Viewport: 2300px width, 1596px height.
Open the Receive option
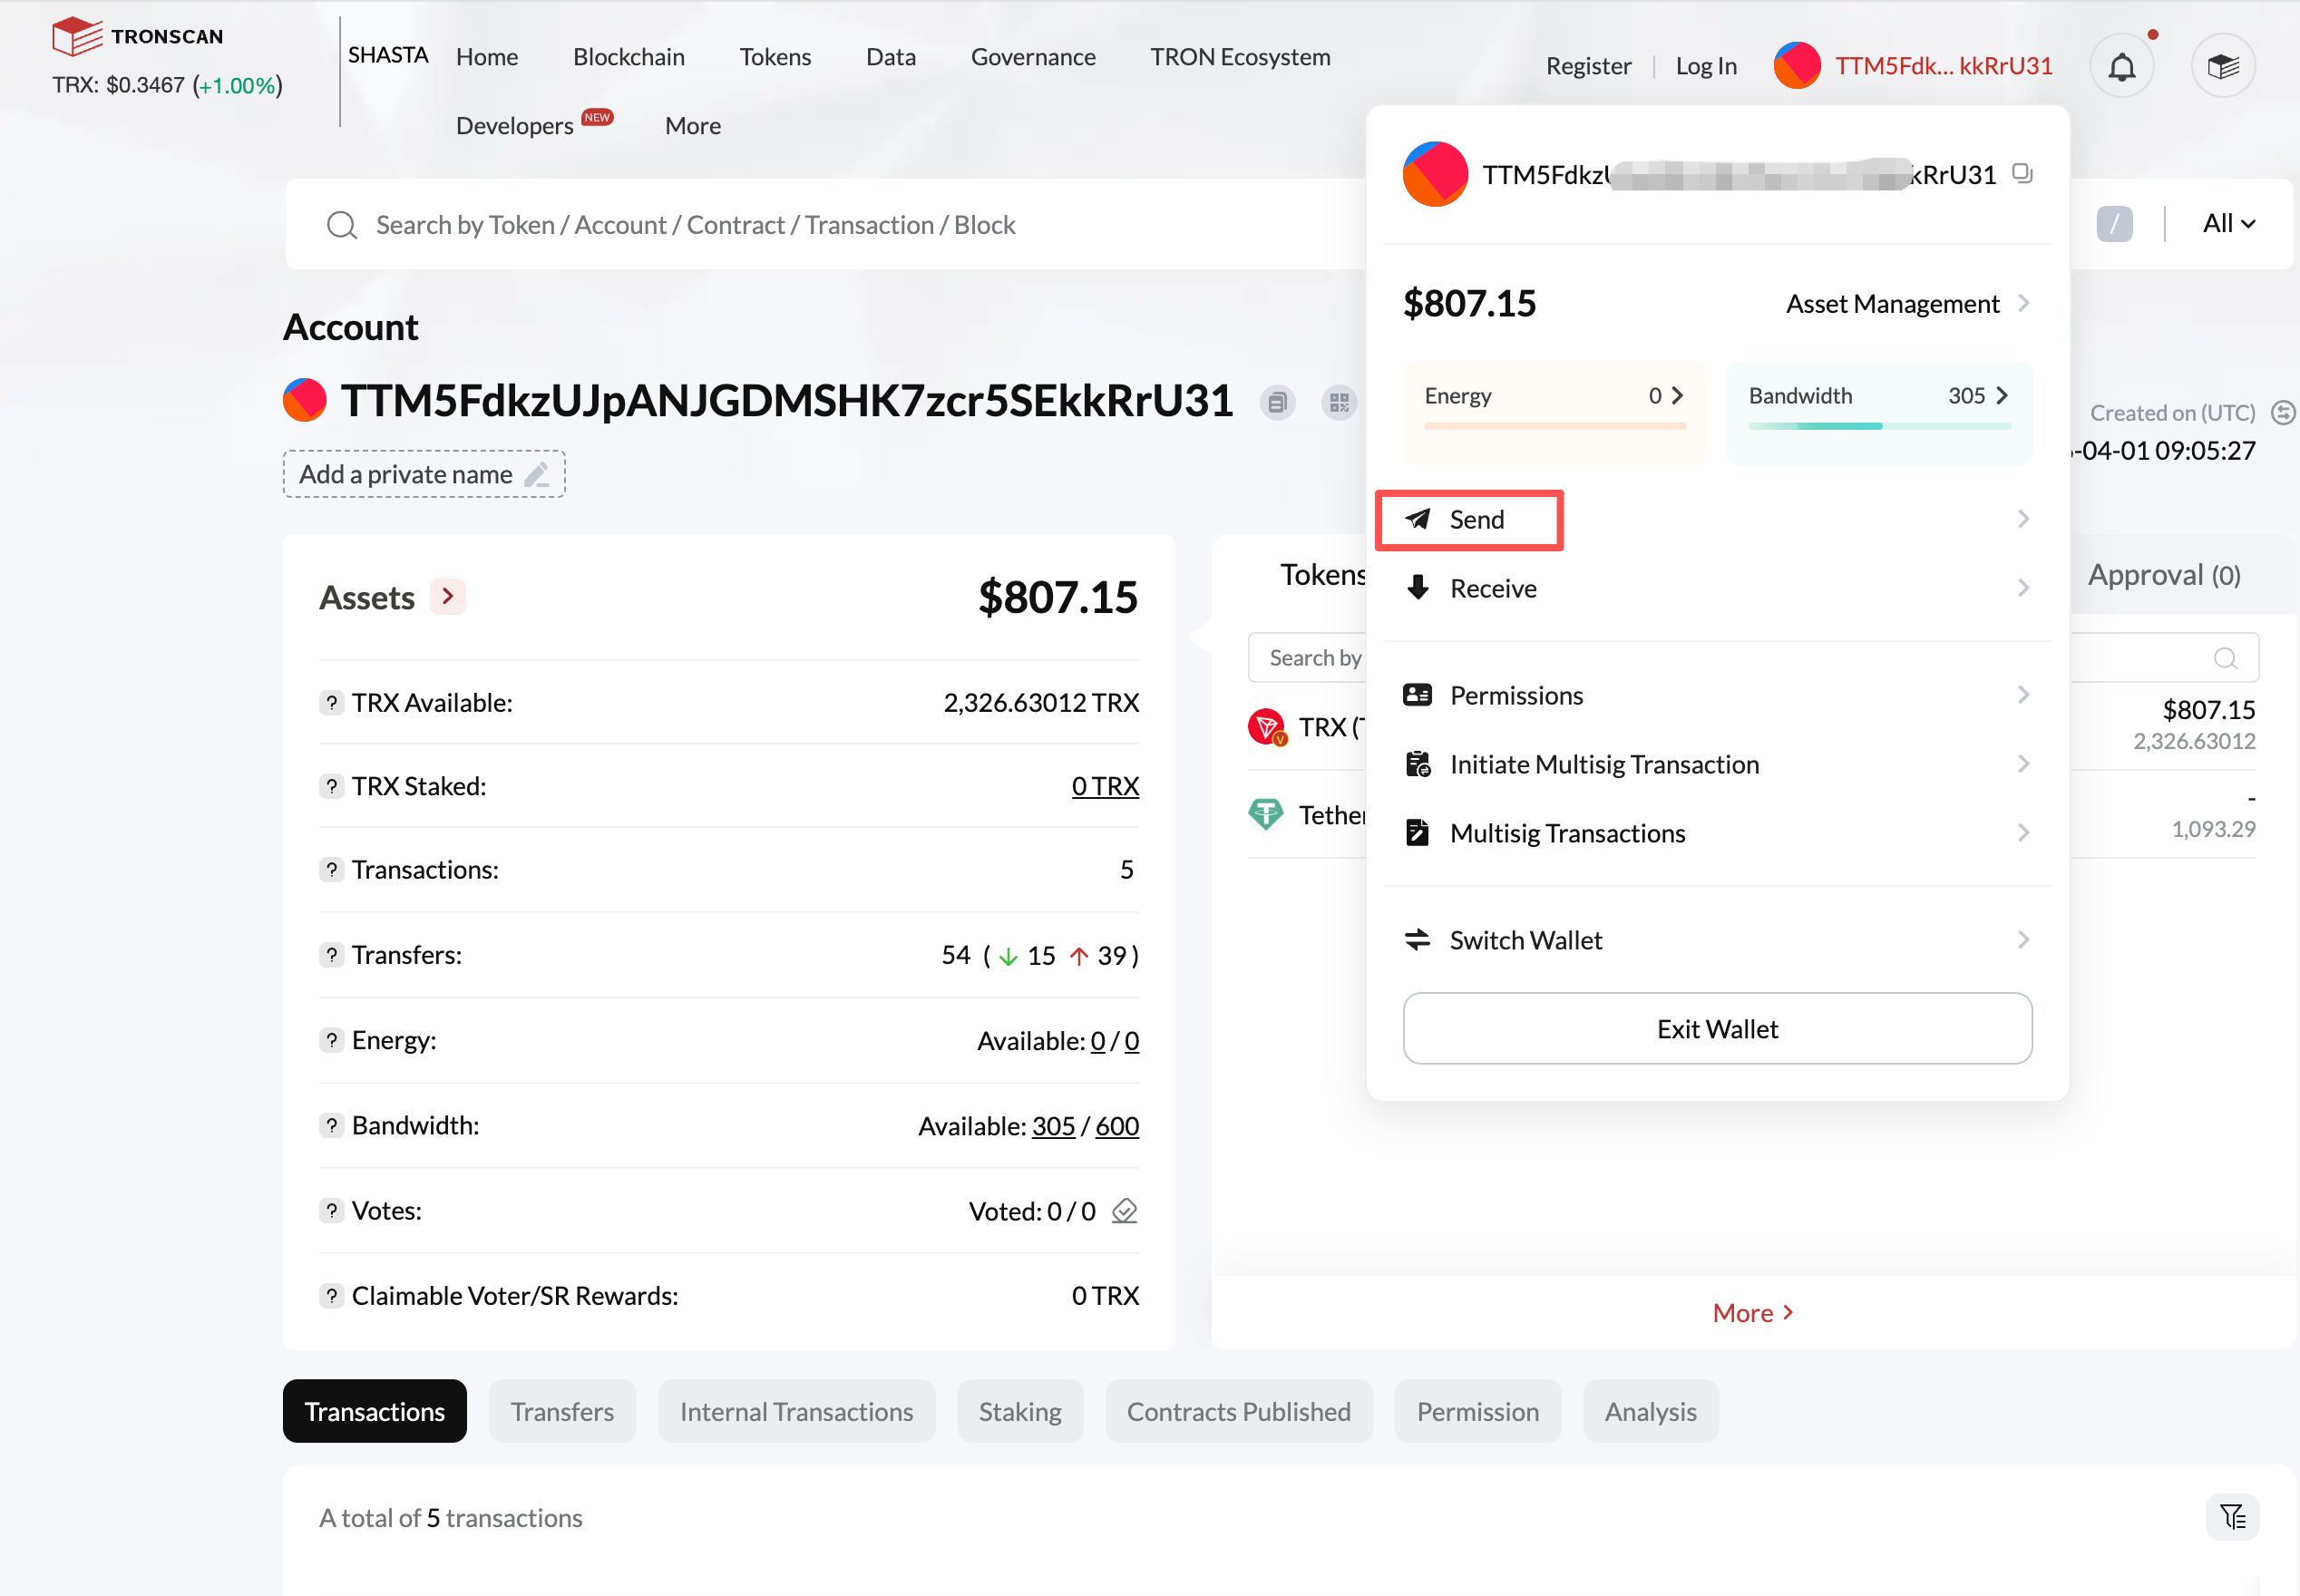point(1717,588)
